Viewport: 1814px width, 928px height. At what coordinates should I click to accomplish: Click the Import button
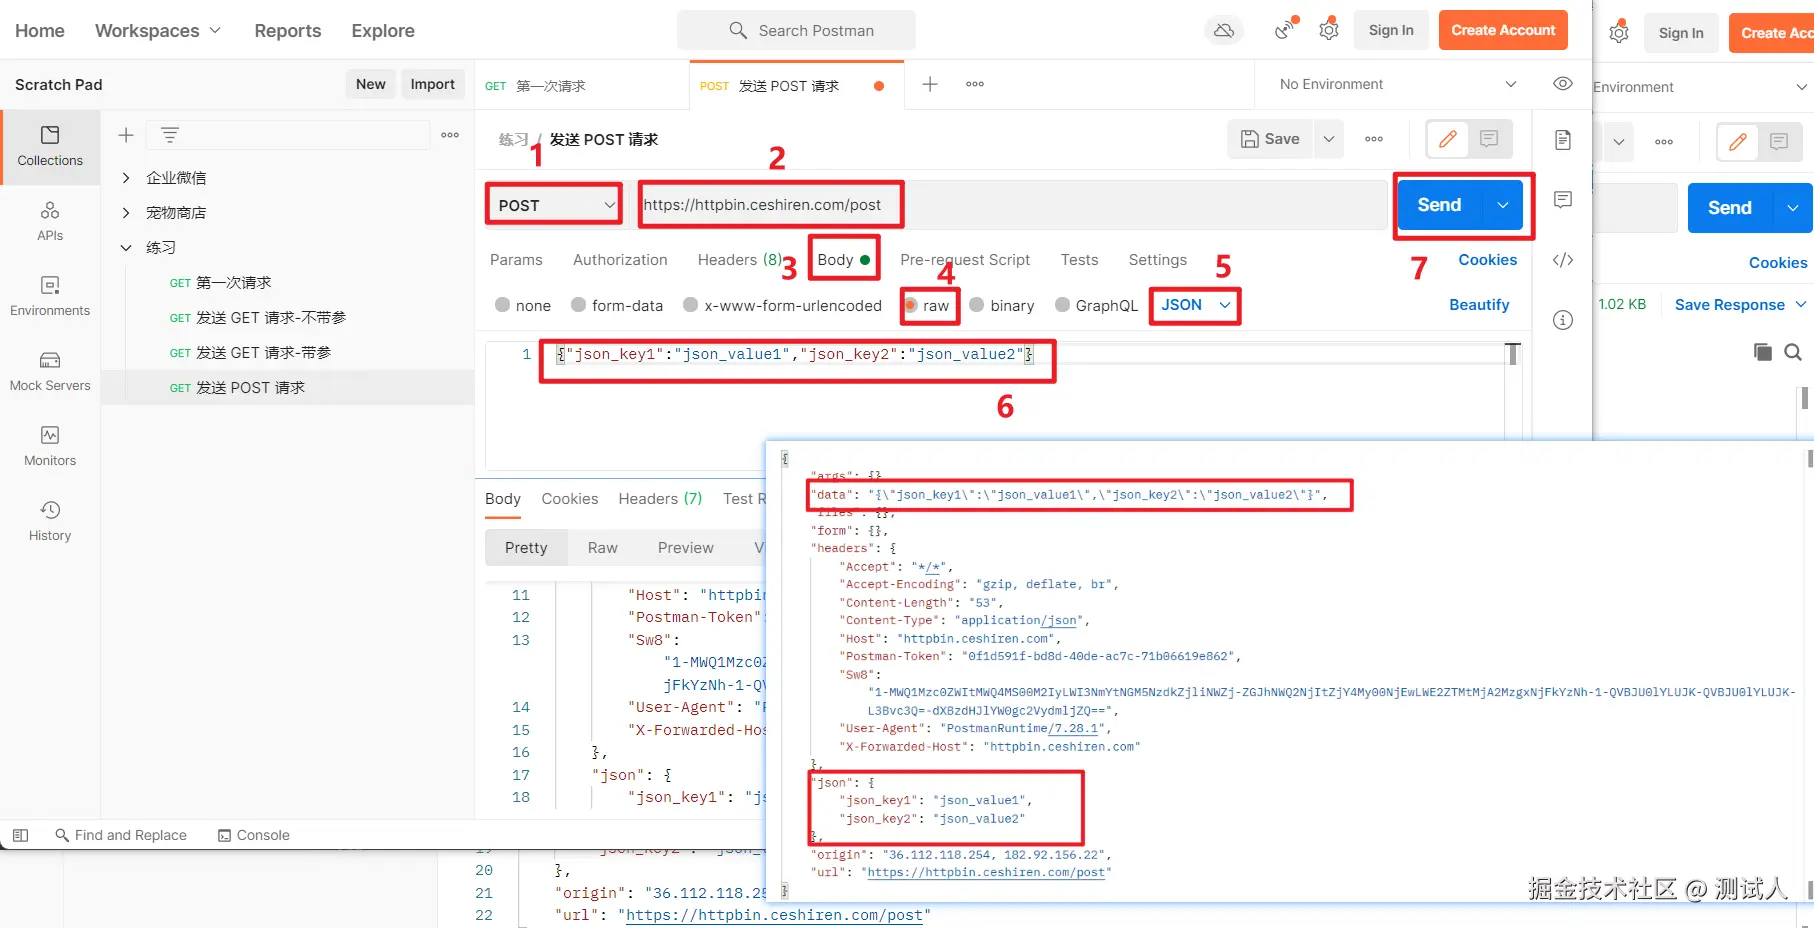(x=432, y=84)
